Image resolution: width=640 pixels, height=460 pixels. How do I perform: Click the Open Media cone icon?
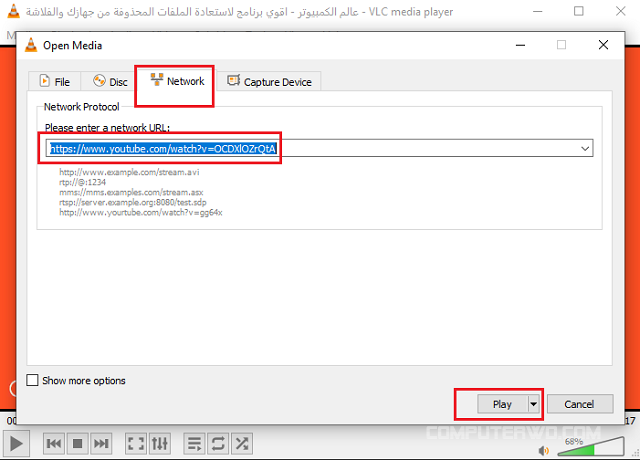(x=31, y=45)
